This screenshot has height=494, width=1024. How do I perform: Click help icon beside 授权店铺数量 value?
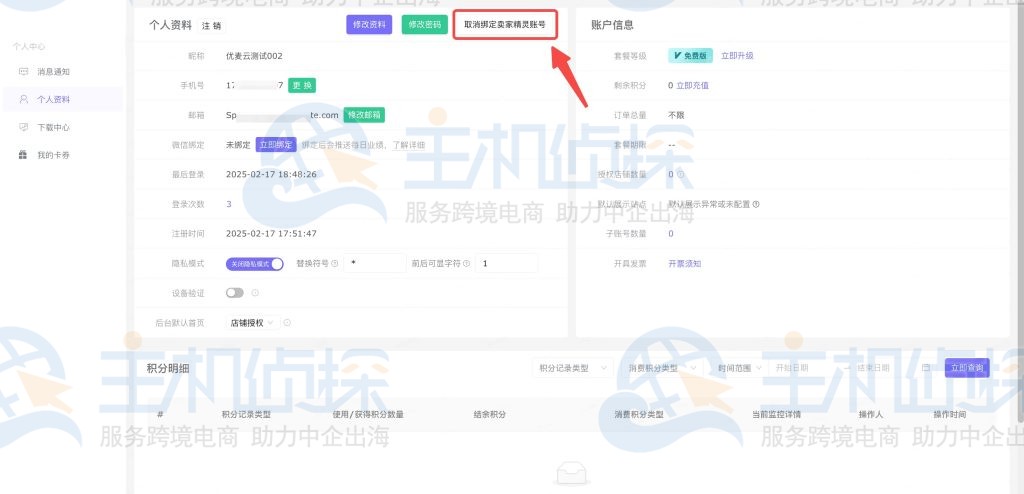click(680, 174)
